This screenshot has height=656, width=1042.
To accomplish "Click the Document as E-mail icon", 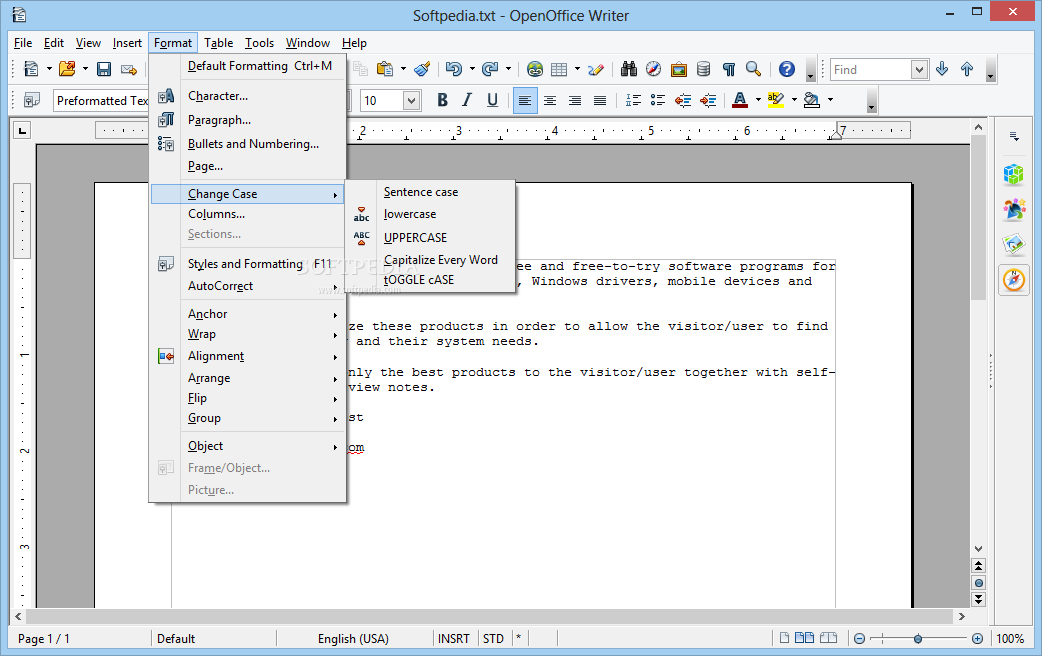I will click(x=128, y=69).
